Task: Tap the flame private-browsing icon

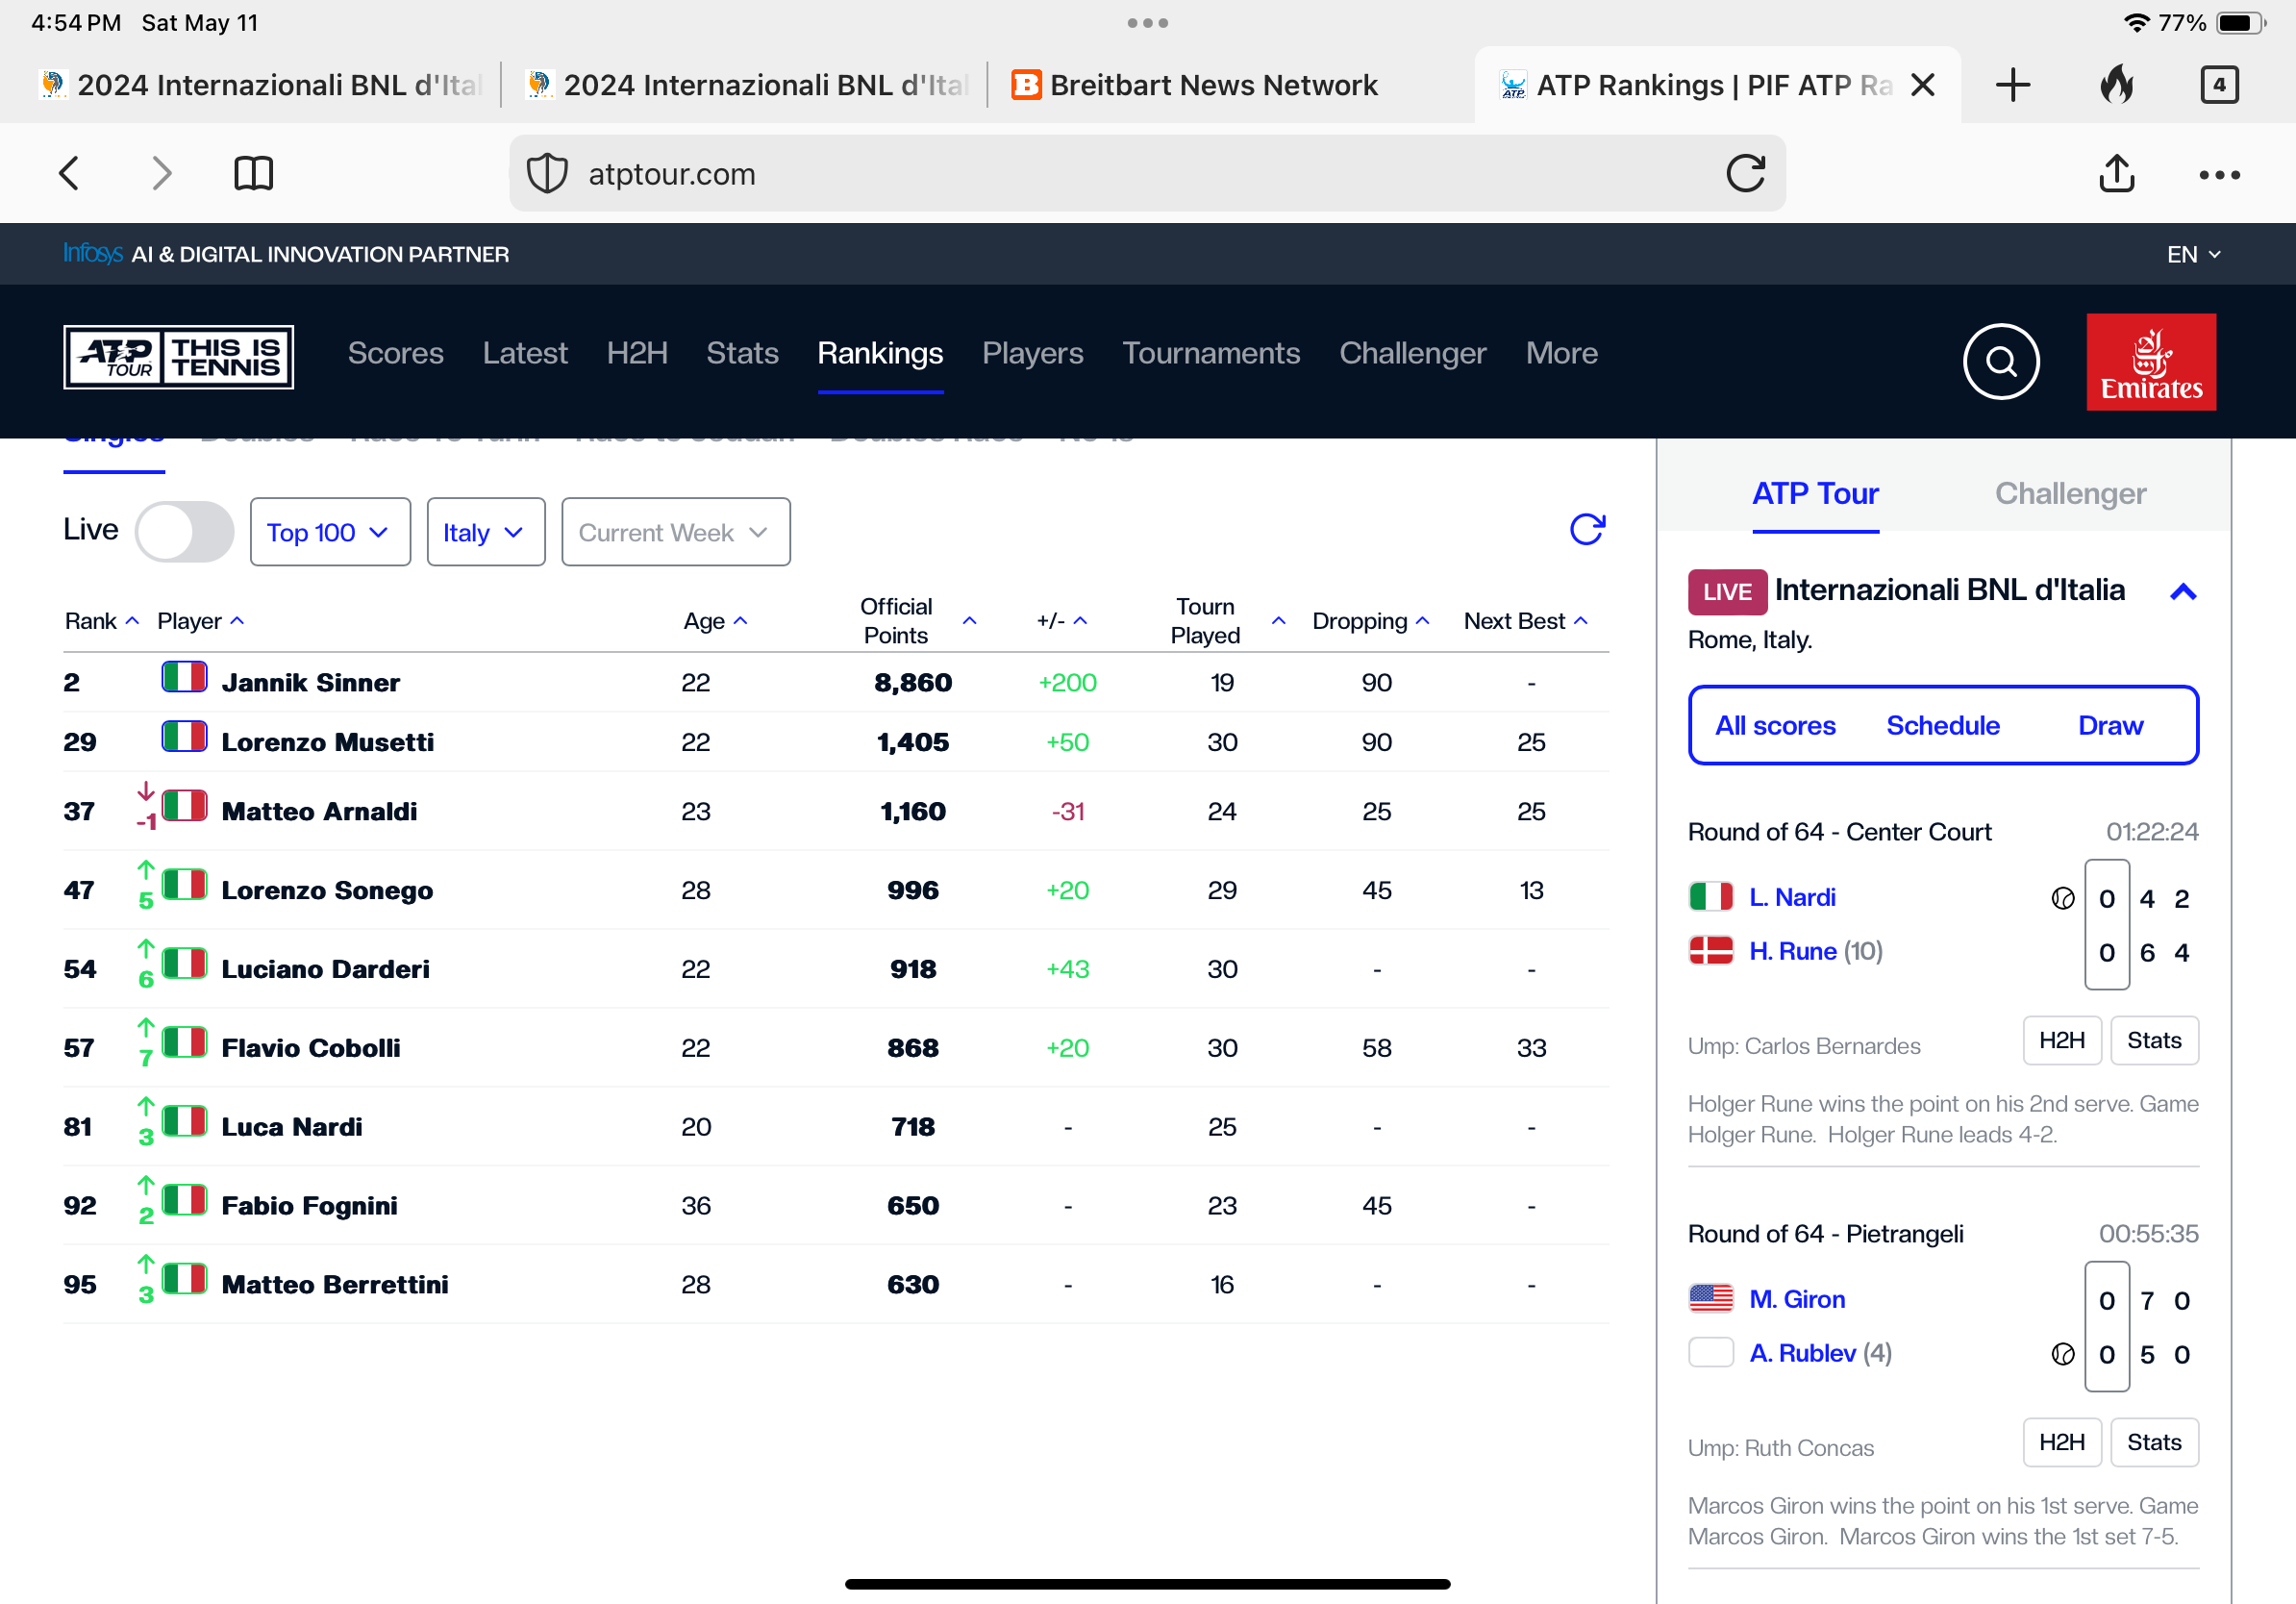Action: tap(2116, 85)
